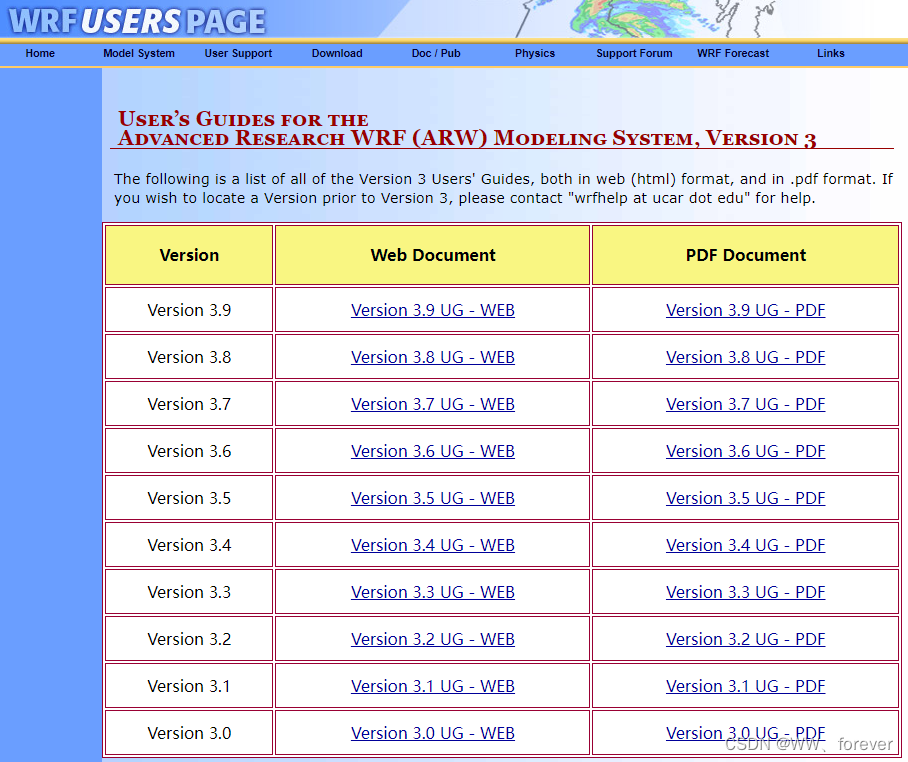The image size is (908, 762).
Task: Click the 'Version 3.4' table cell
Action: [189, 544]
